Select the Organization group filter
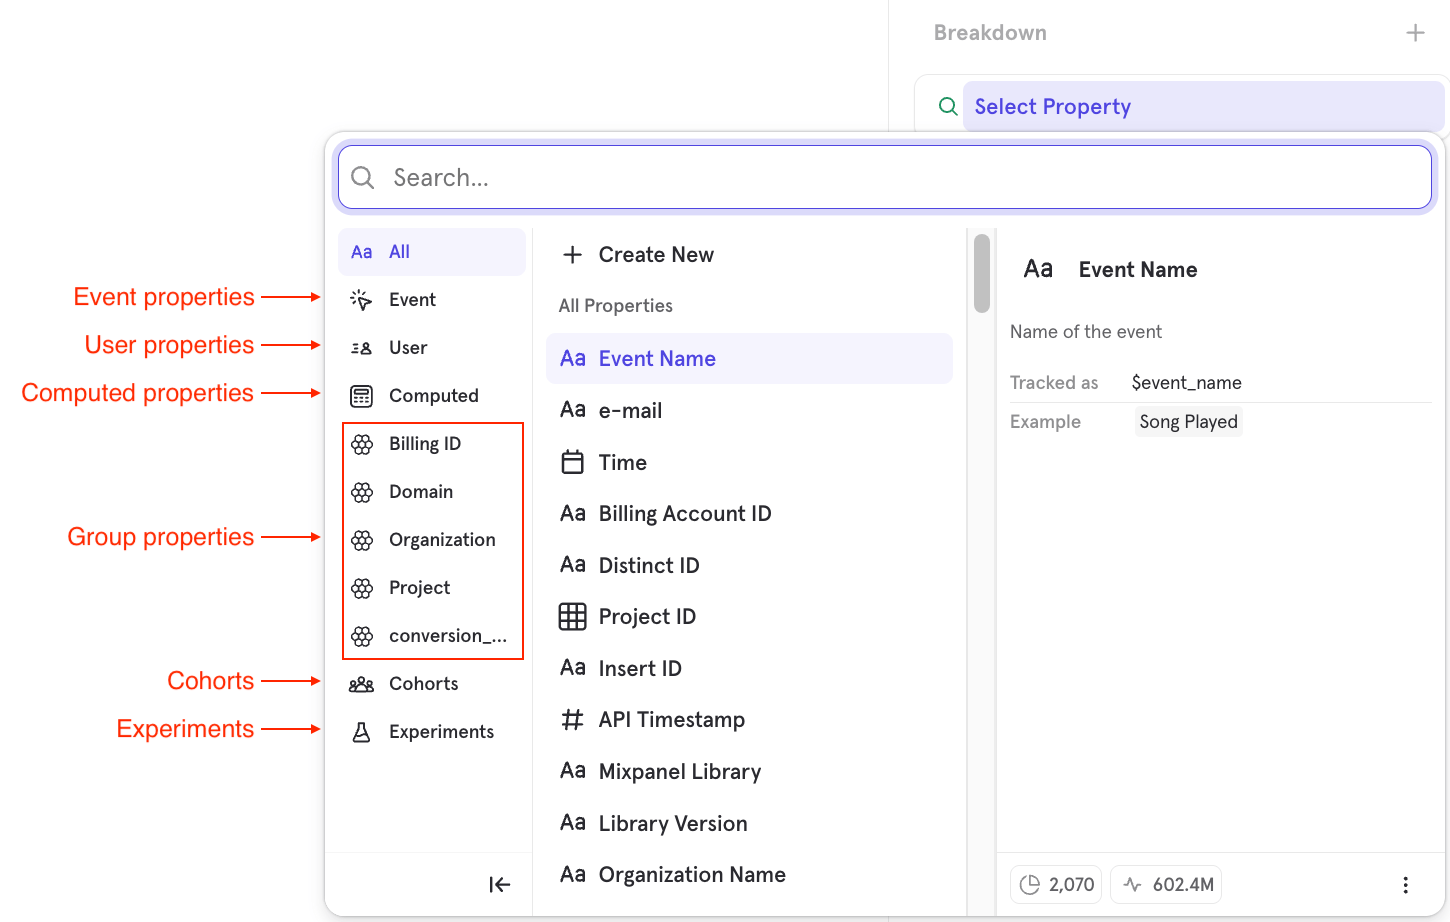1450x922 pixels. 432,540
